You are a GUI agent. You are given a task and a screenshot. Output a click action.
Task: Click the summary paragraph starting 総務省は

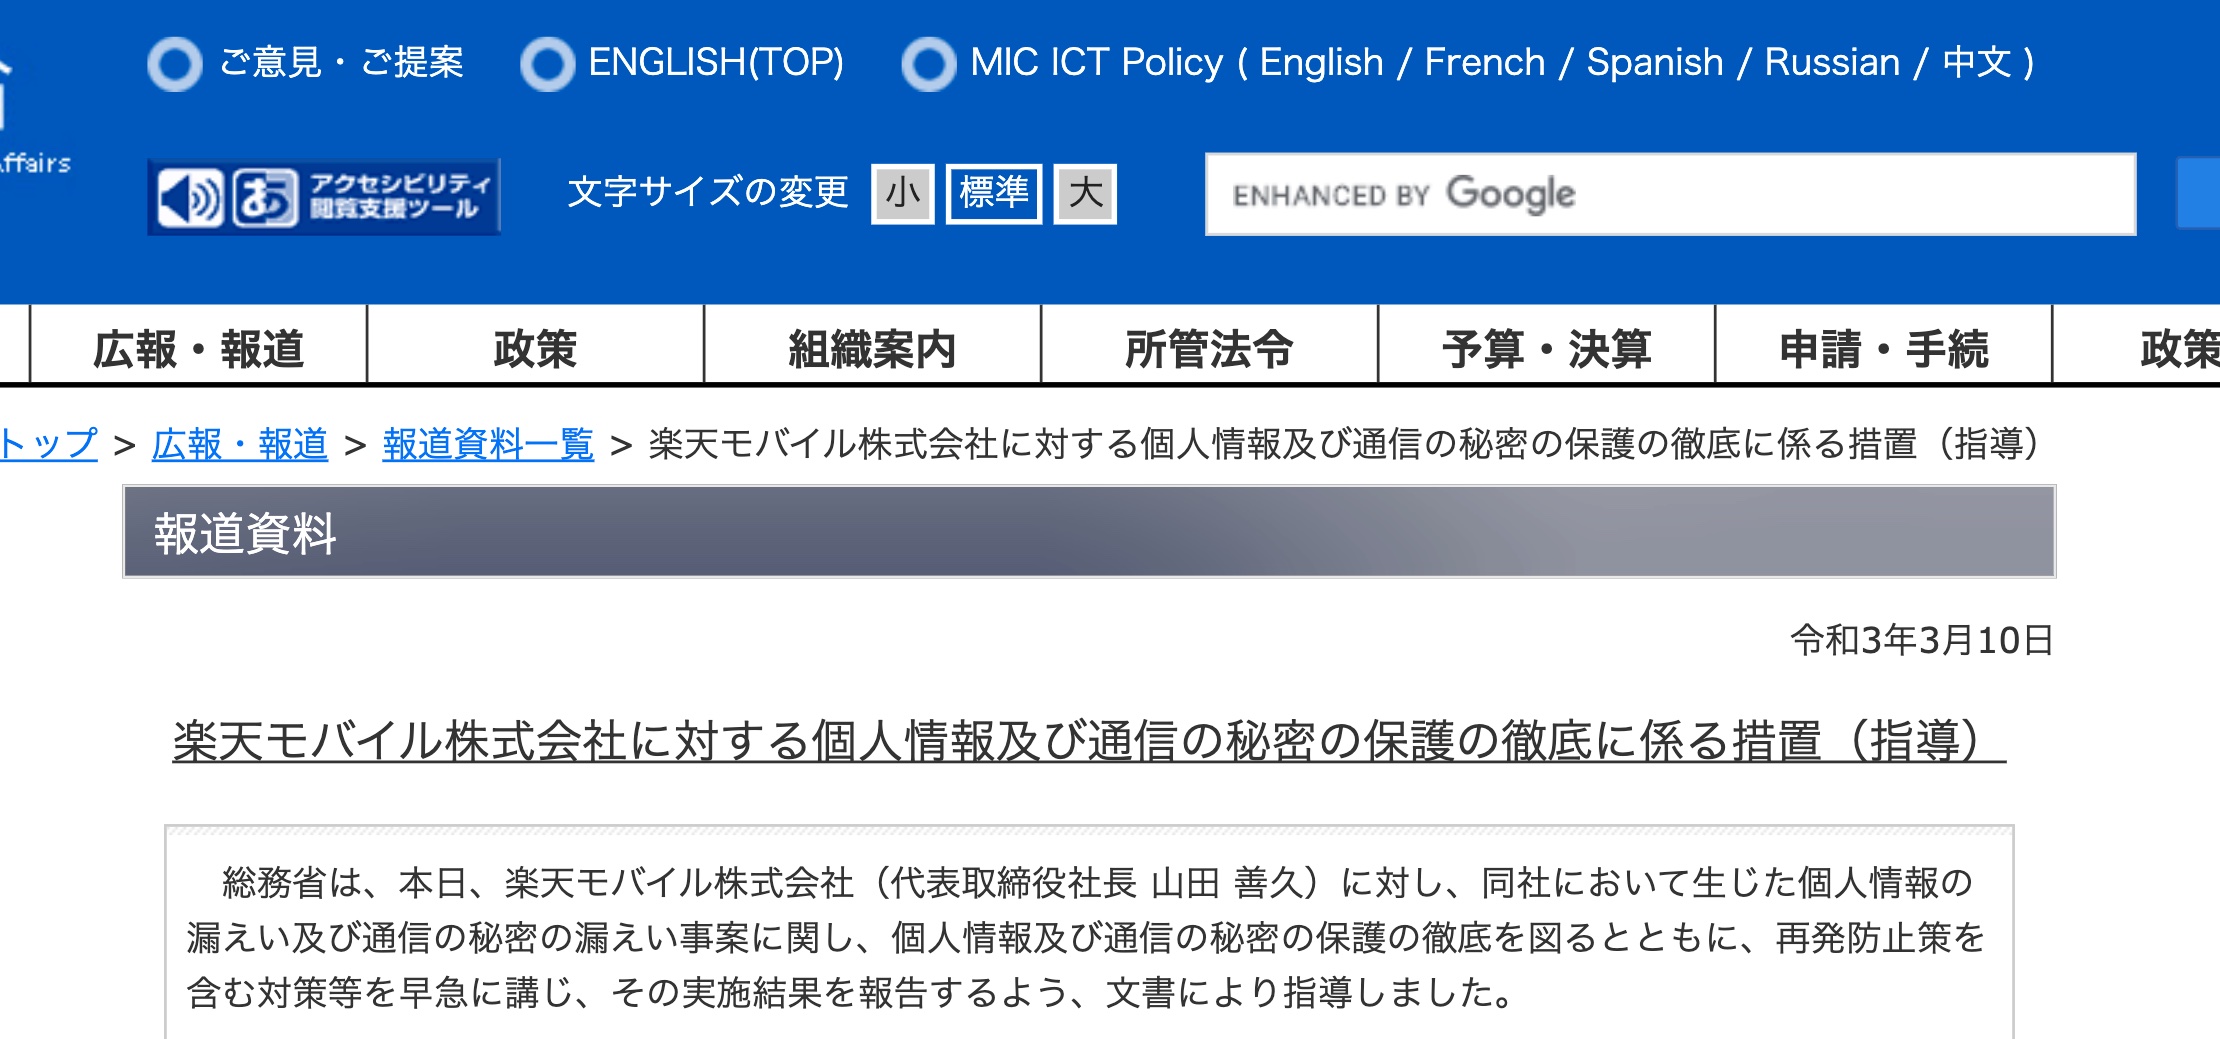[1087, 938]
